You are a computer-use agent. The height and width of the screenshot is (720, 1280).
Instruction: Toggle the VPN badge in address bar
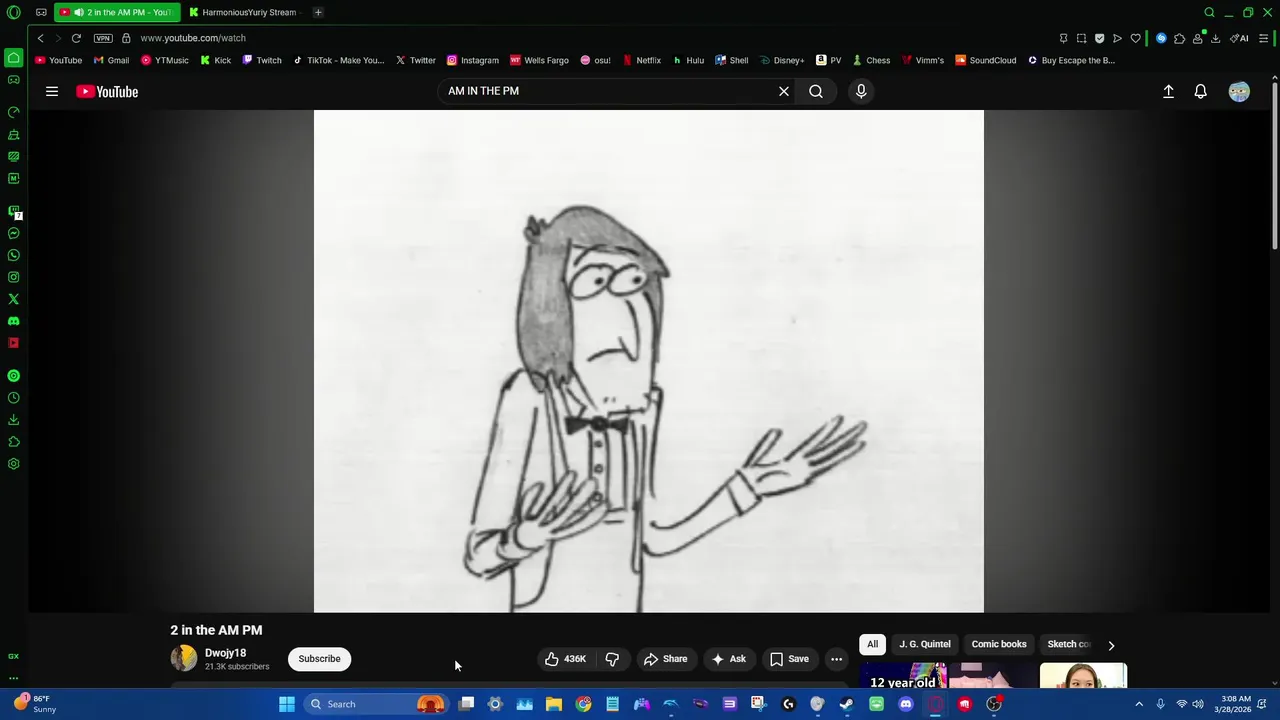103,38
